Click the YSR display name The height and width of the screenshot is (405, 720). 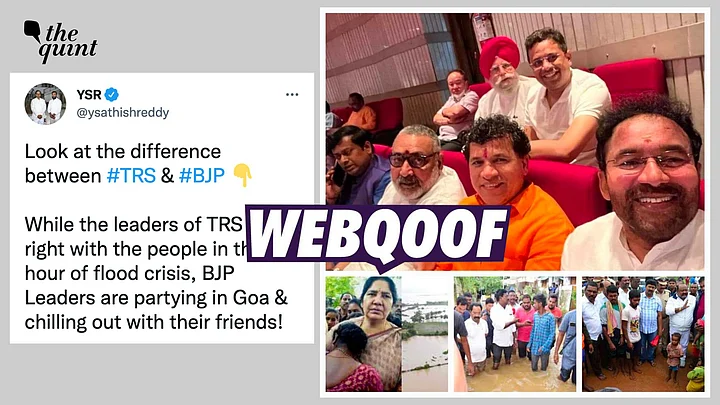point(89,95)
